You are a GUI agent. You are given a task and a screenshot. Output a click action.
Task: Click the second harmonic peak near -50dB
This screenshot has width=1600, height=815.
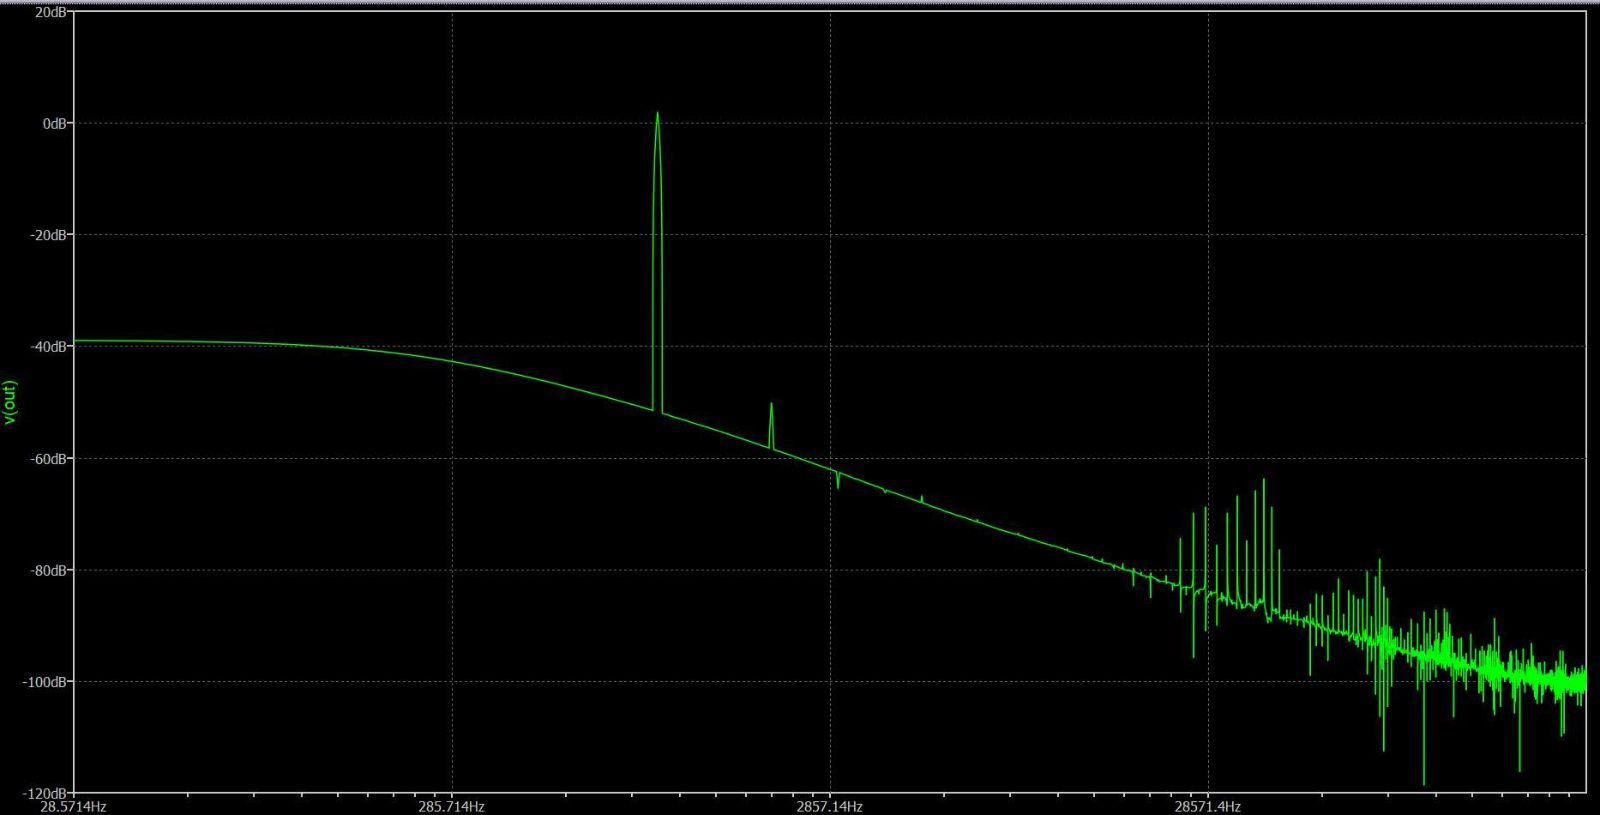[x=771, y=427]
